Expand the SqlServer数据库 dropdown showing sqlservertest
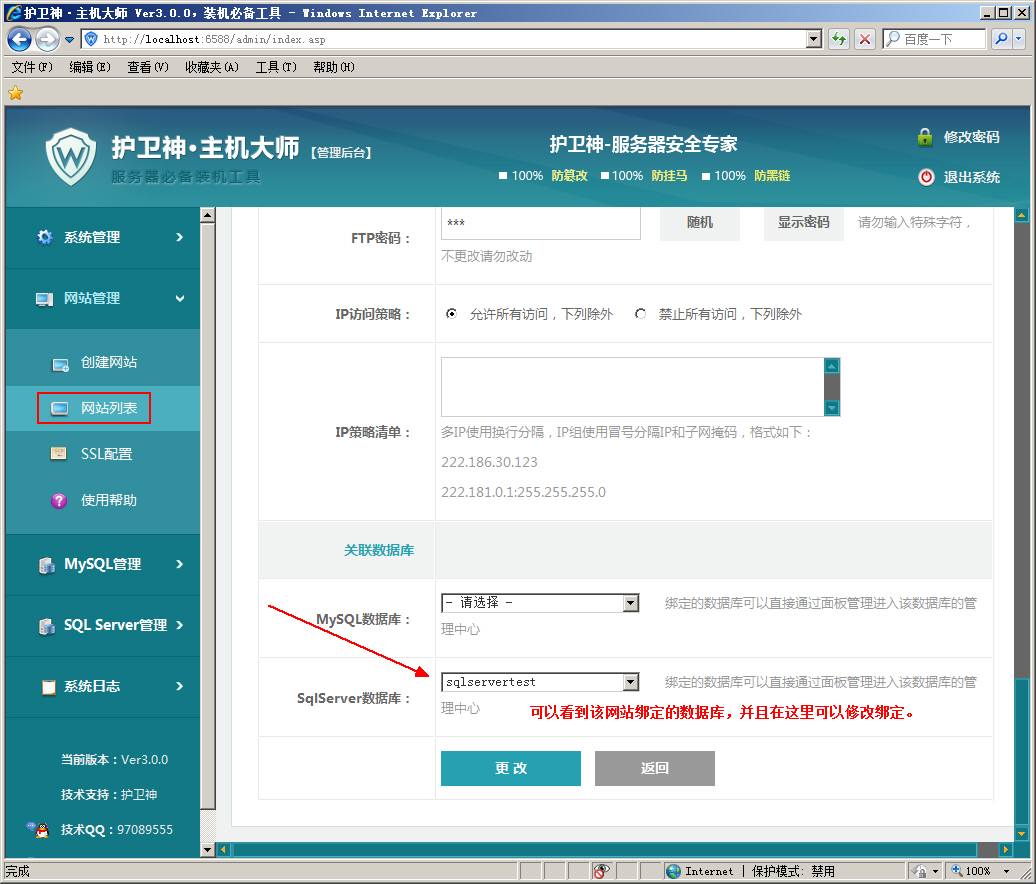1036x884 pixels. coord(630,681)
